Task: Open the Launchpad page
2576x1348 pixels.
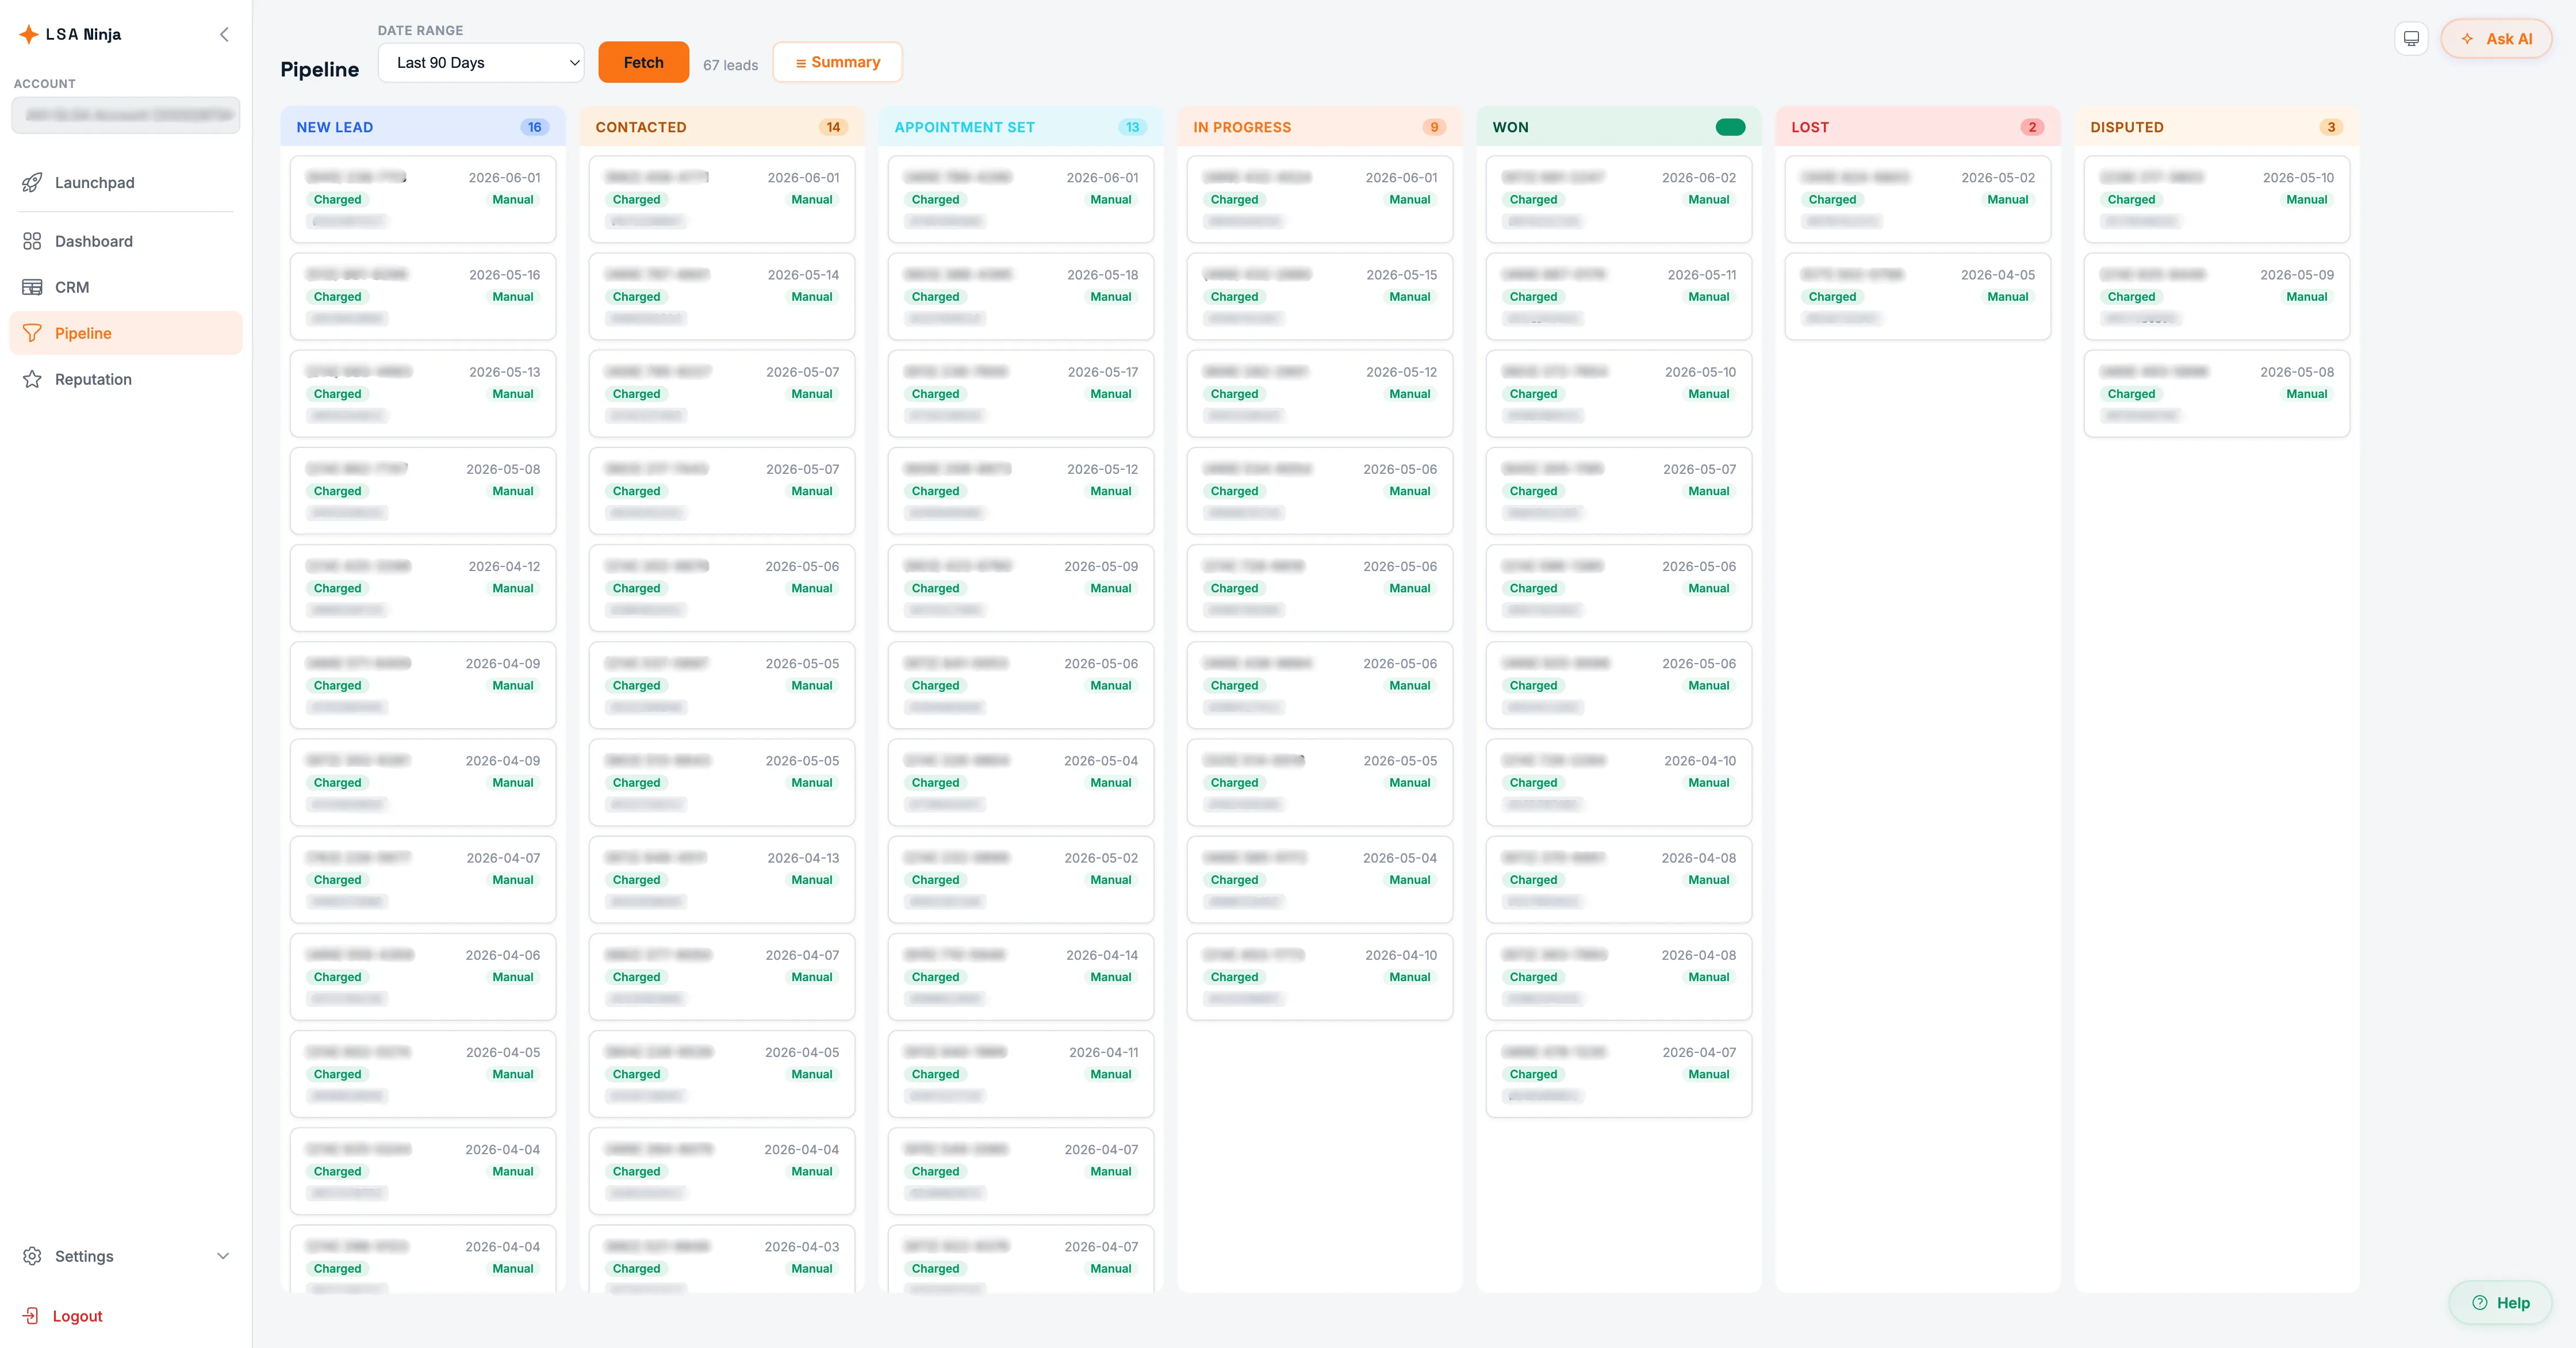Action: pyautogui.click(x=126, y=183)
